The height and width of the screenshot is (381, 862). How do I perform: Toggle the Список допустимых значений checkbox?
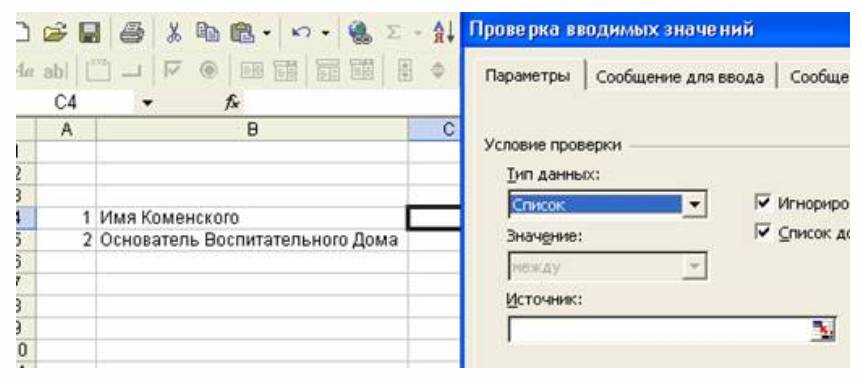point(762,233)
